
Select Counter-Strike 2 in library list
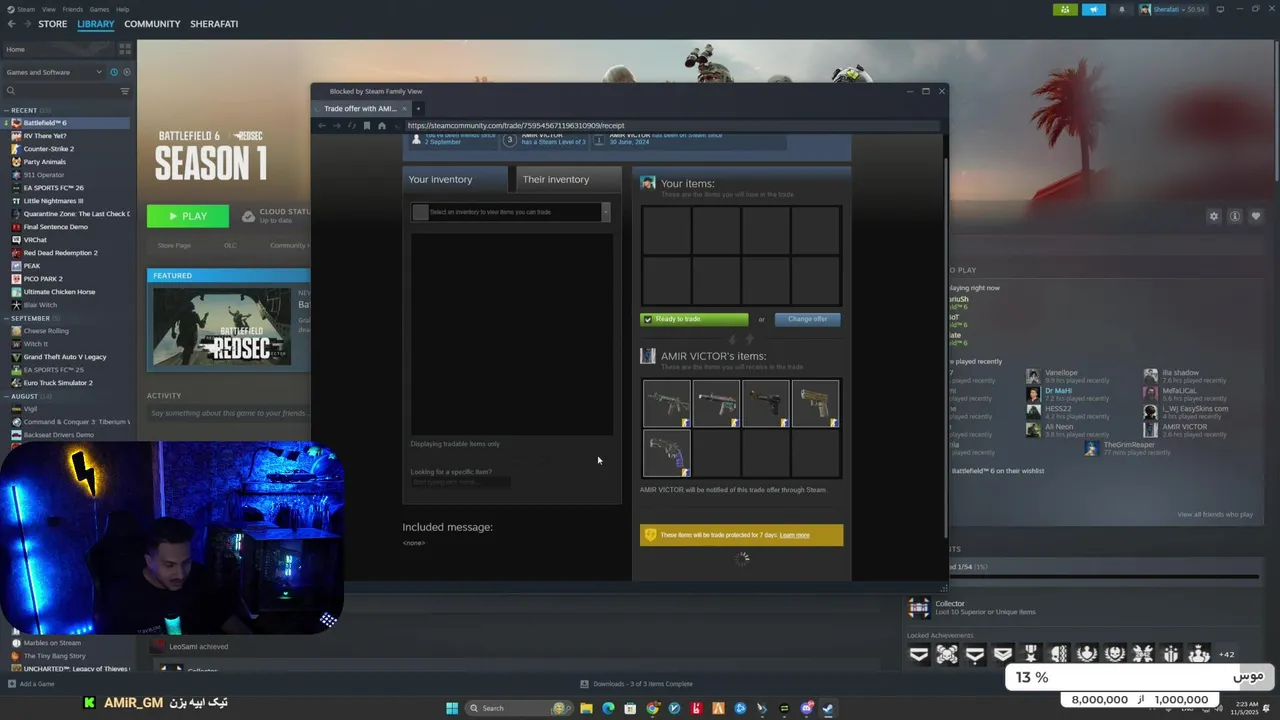[x=48, y=149]
